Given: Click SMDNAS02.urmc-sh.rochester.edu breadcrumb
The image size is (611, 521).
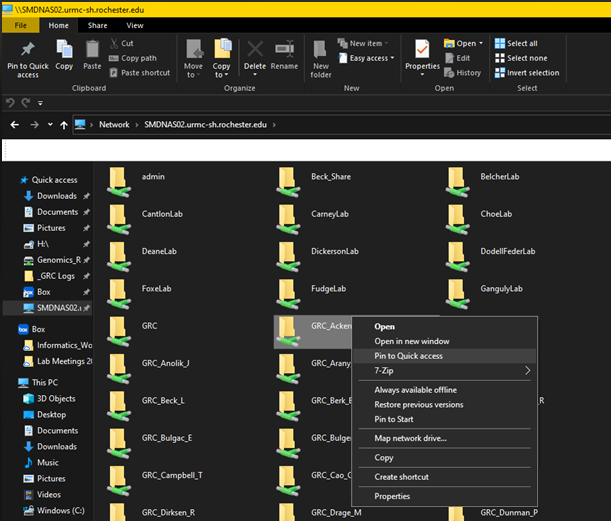Looking at the screenshot, I should point(205,125).
